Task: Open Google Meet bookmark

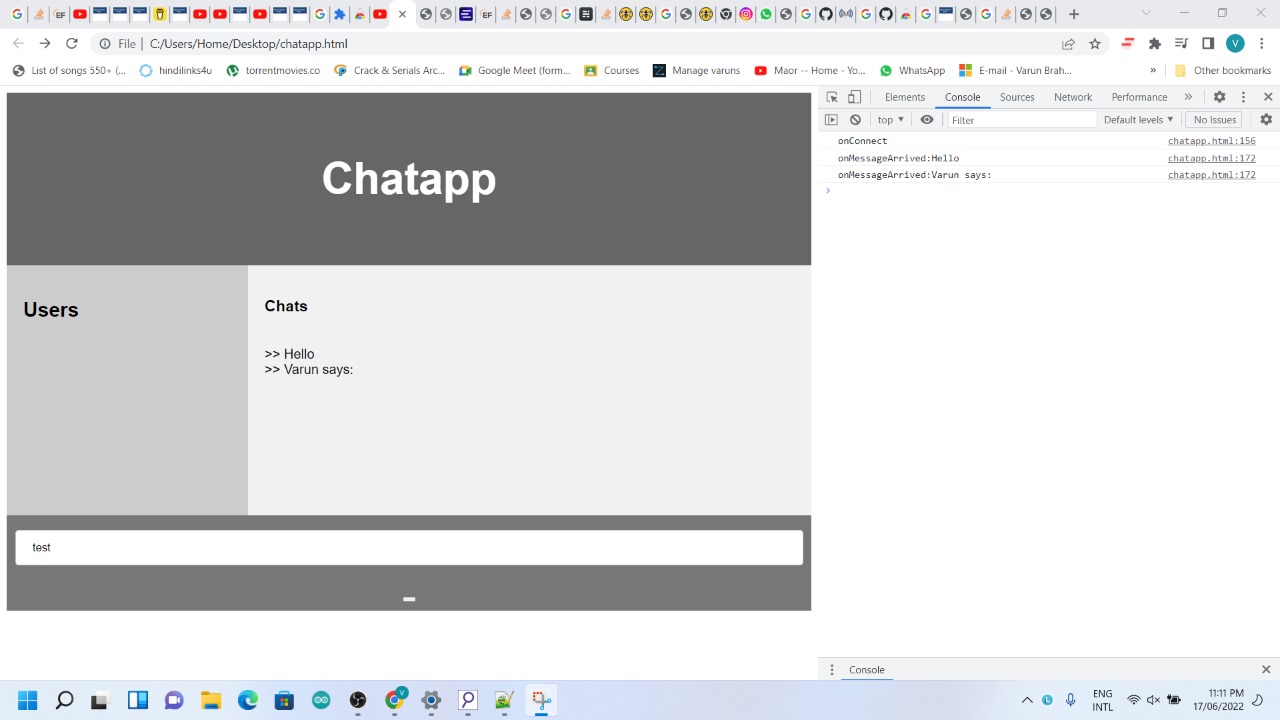Action: [514, 70]
